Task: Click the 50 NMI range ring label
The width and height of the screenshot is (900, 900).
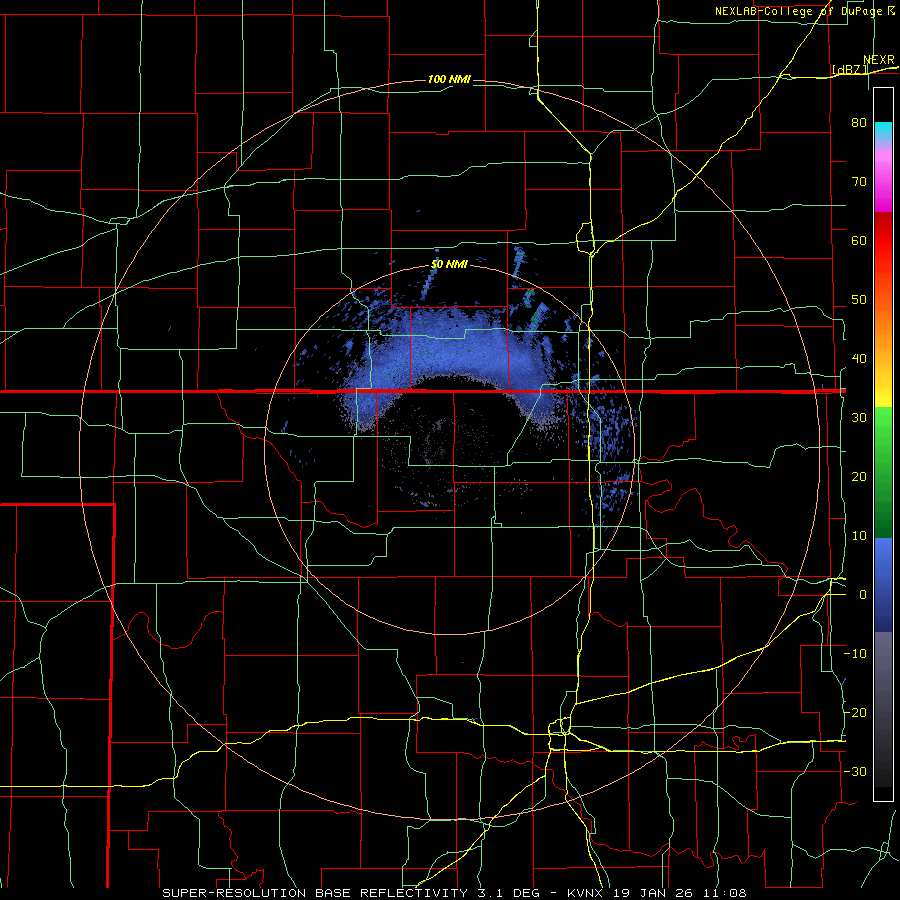Action: pos(449,264)
